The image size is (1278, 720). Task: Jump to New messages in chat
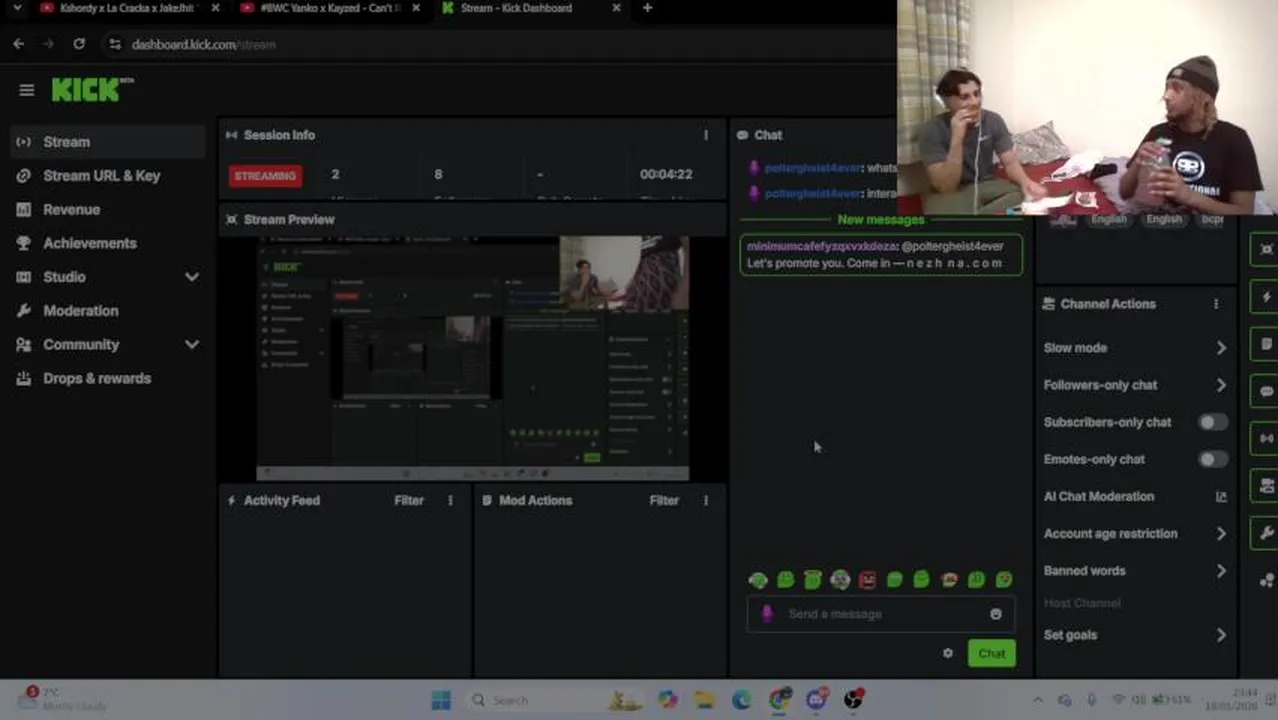881,220
